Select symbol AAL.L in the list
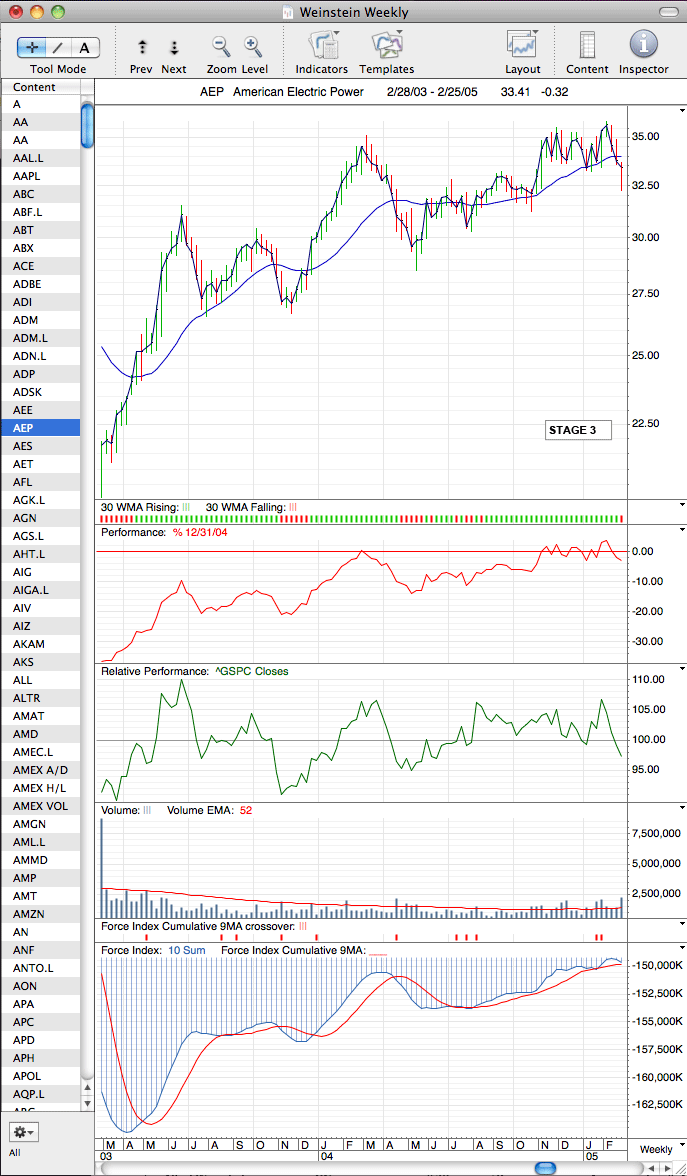The height and width of the screenshot is (1176, 687). pos(40,158)
